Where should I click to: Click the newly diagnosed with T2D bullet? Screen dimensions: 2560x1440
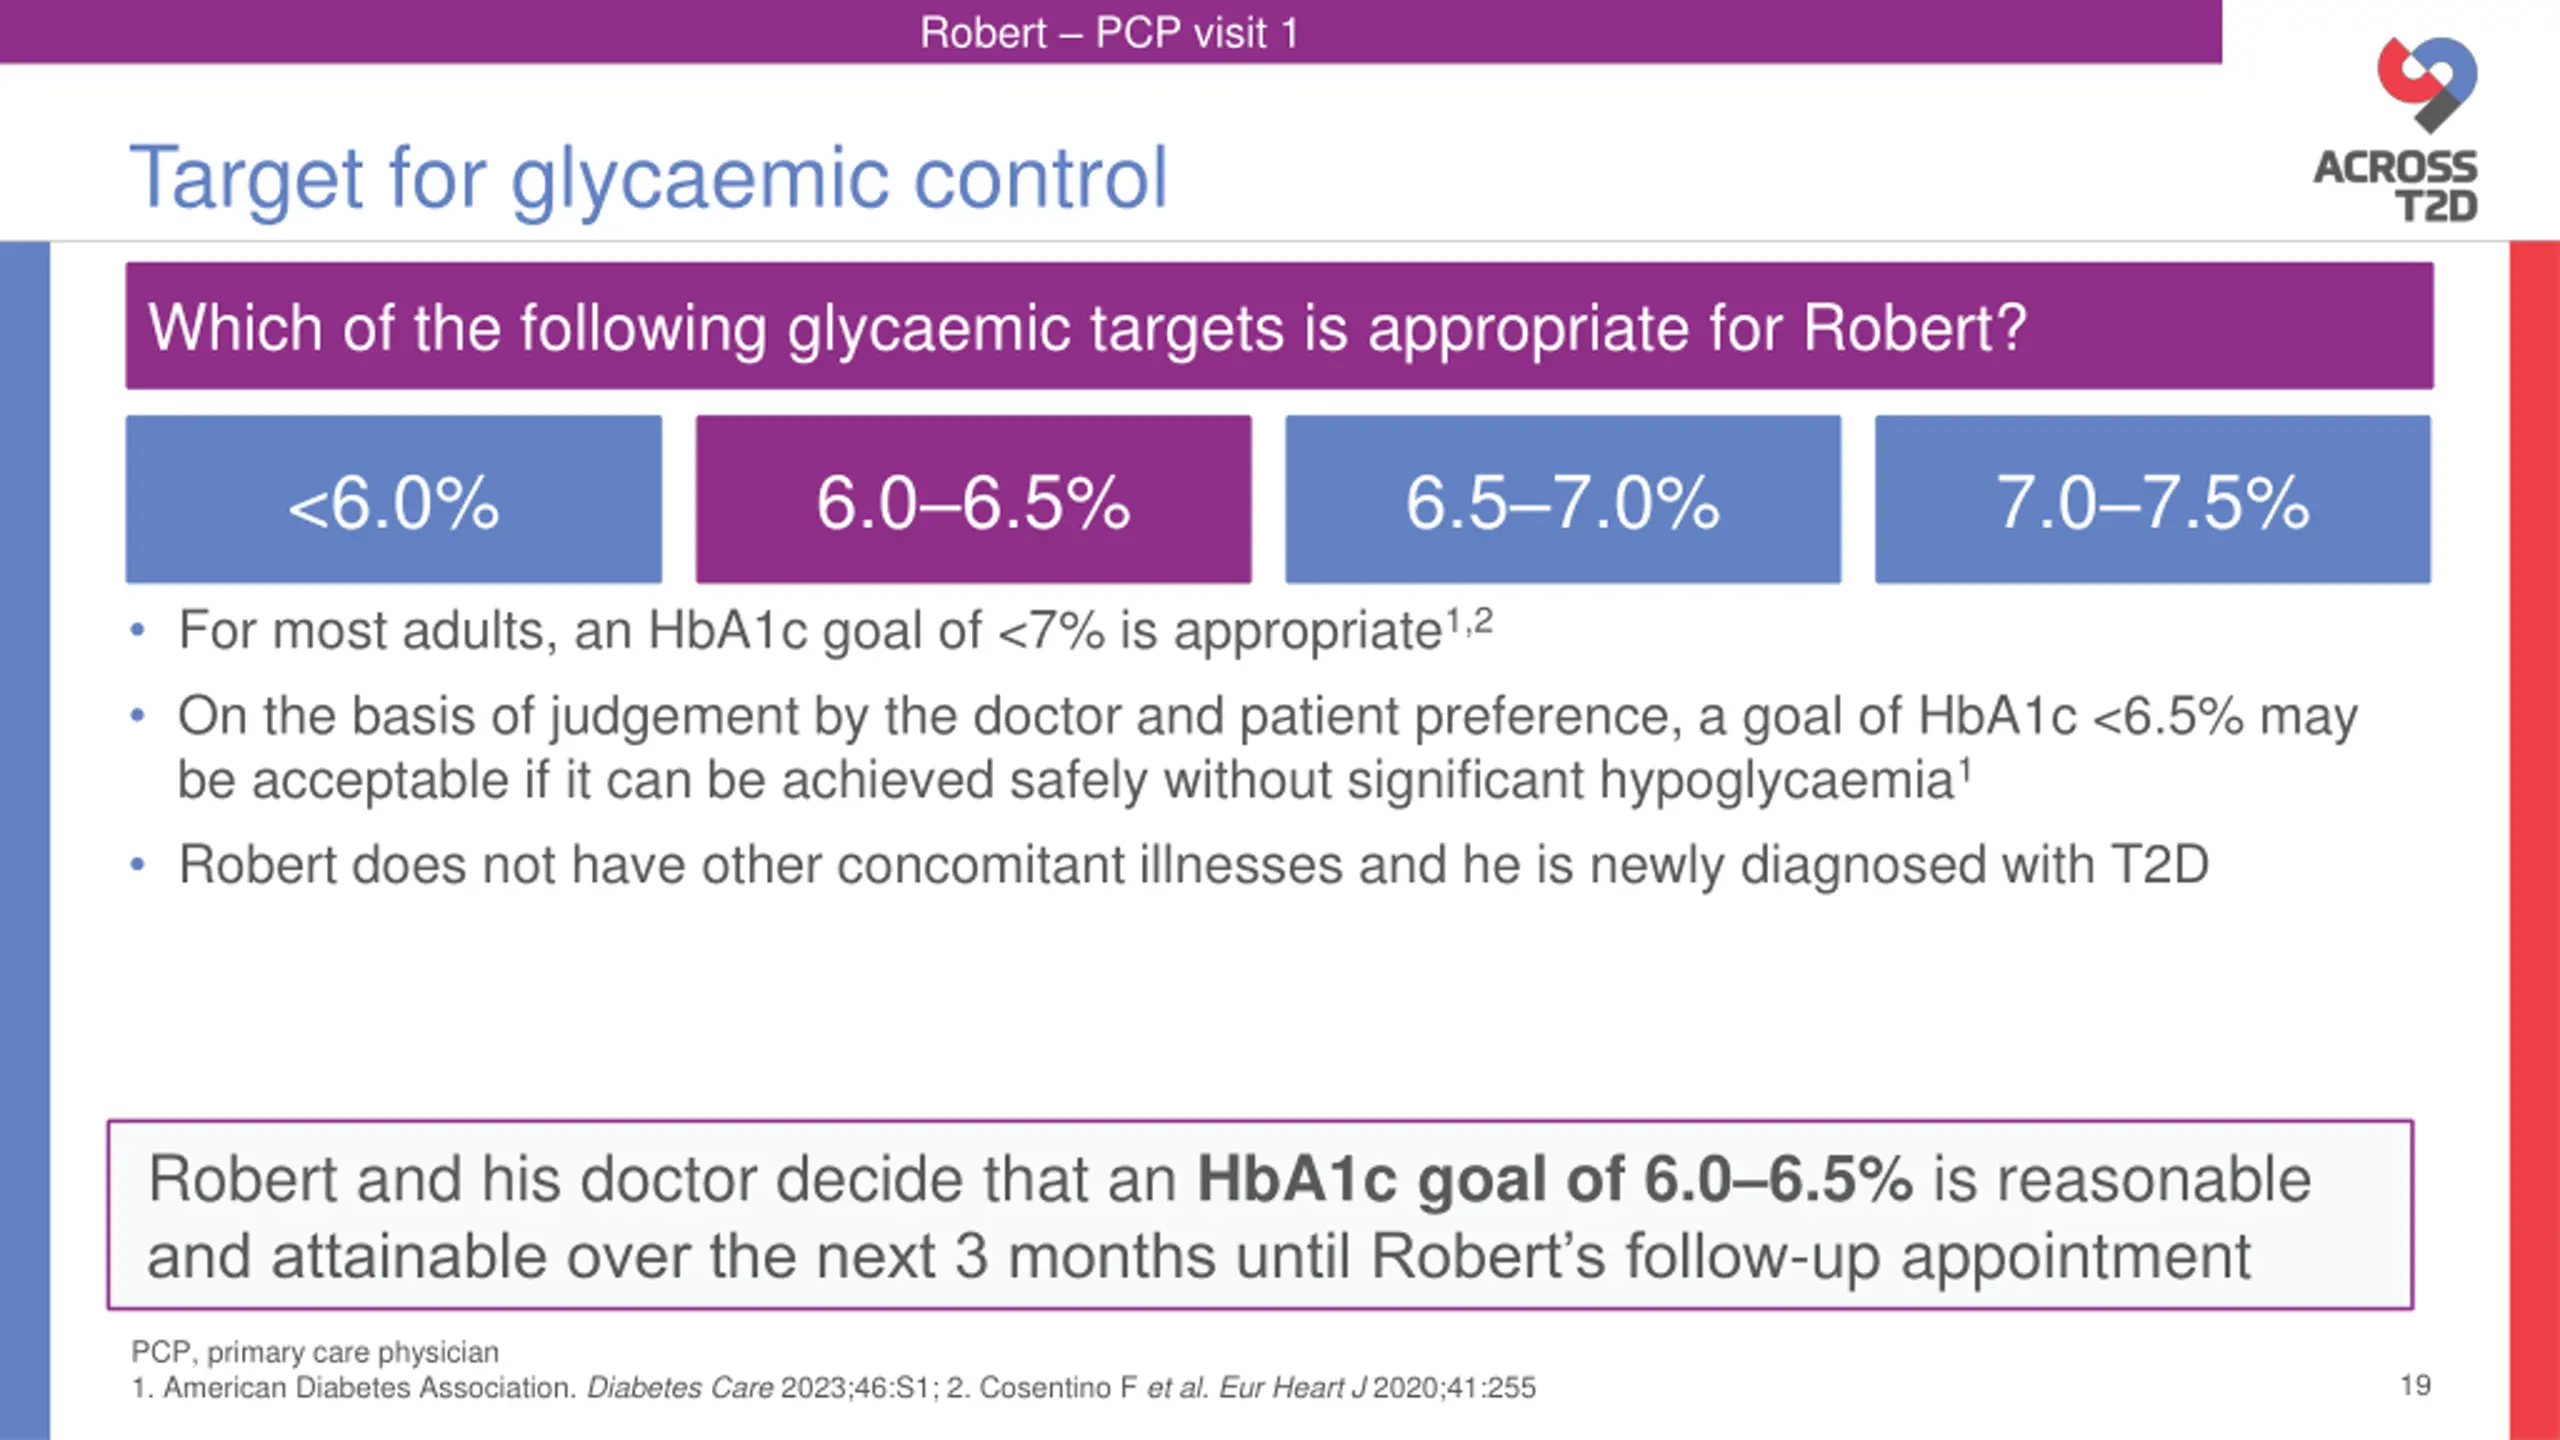click(1168, 864)
